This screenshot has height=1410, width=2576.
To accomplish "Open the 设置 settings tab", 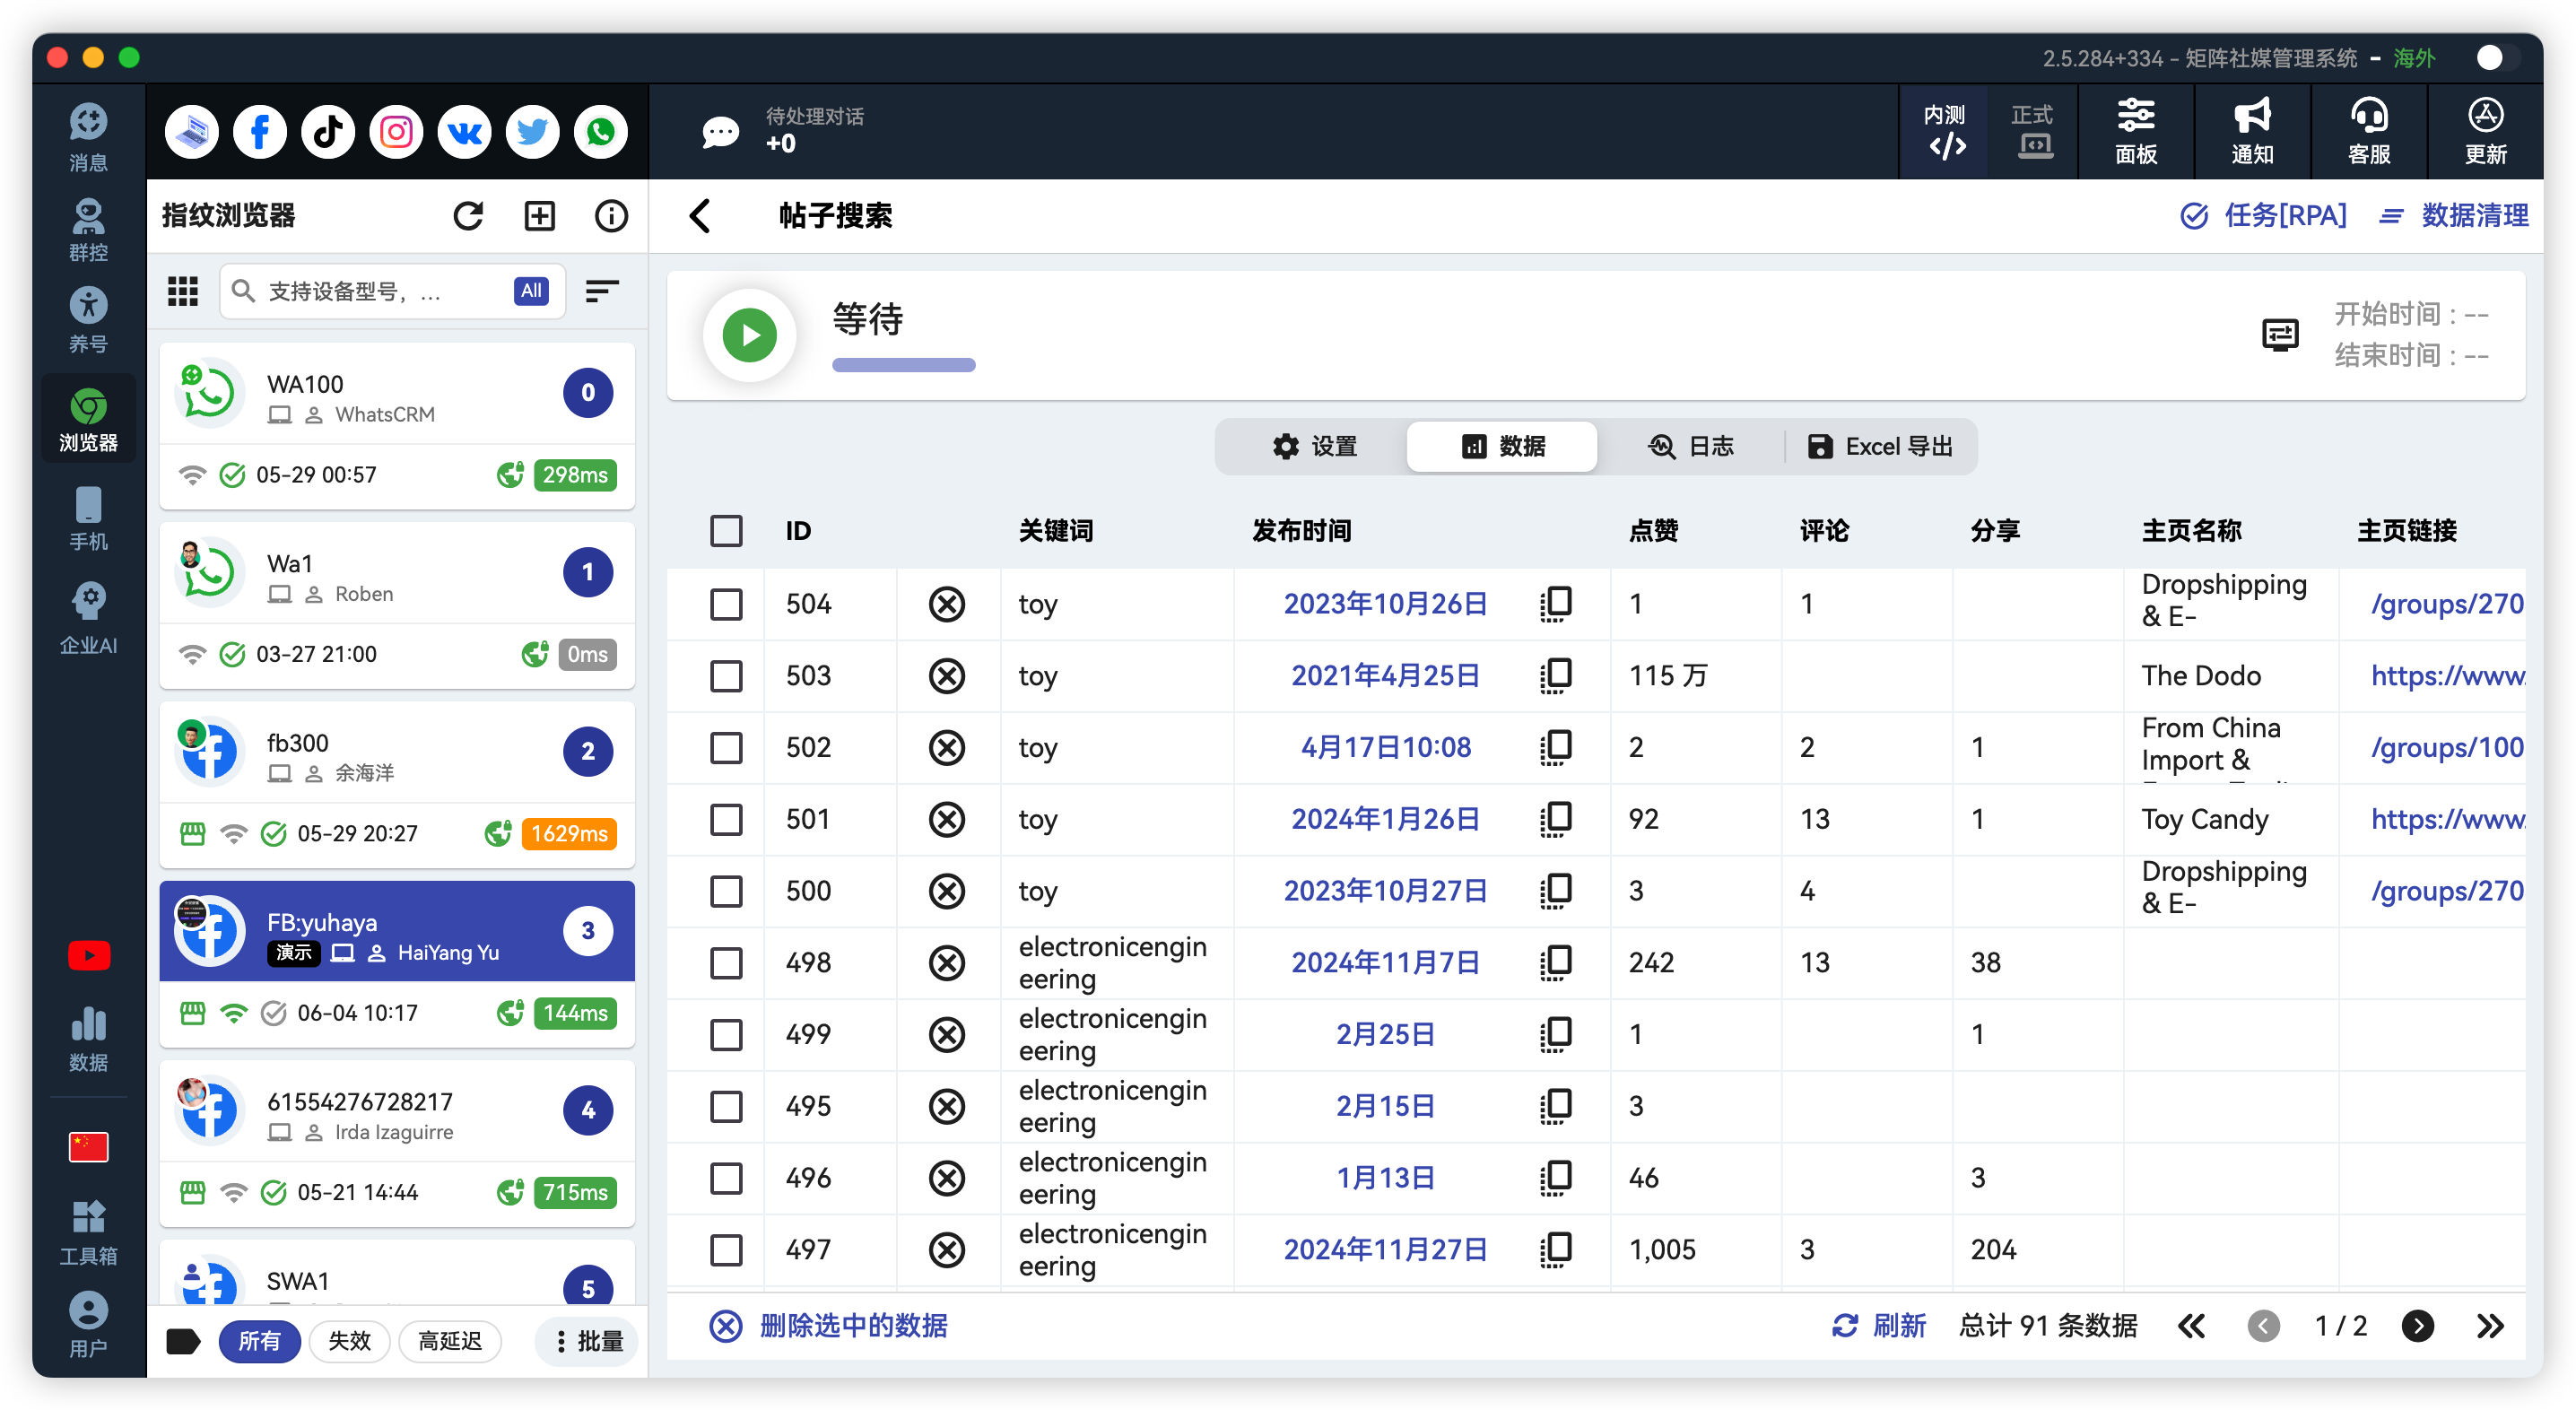I will [1313, 446].
